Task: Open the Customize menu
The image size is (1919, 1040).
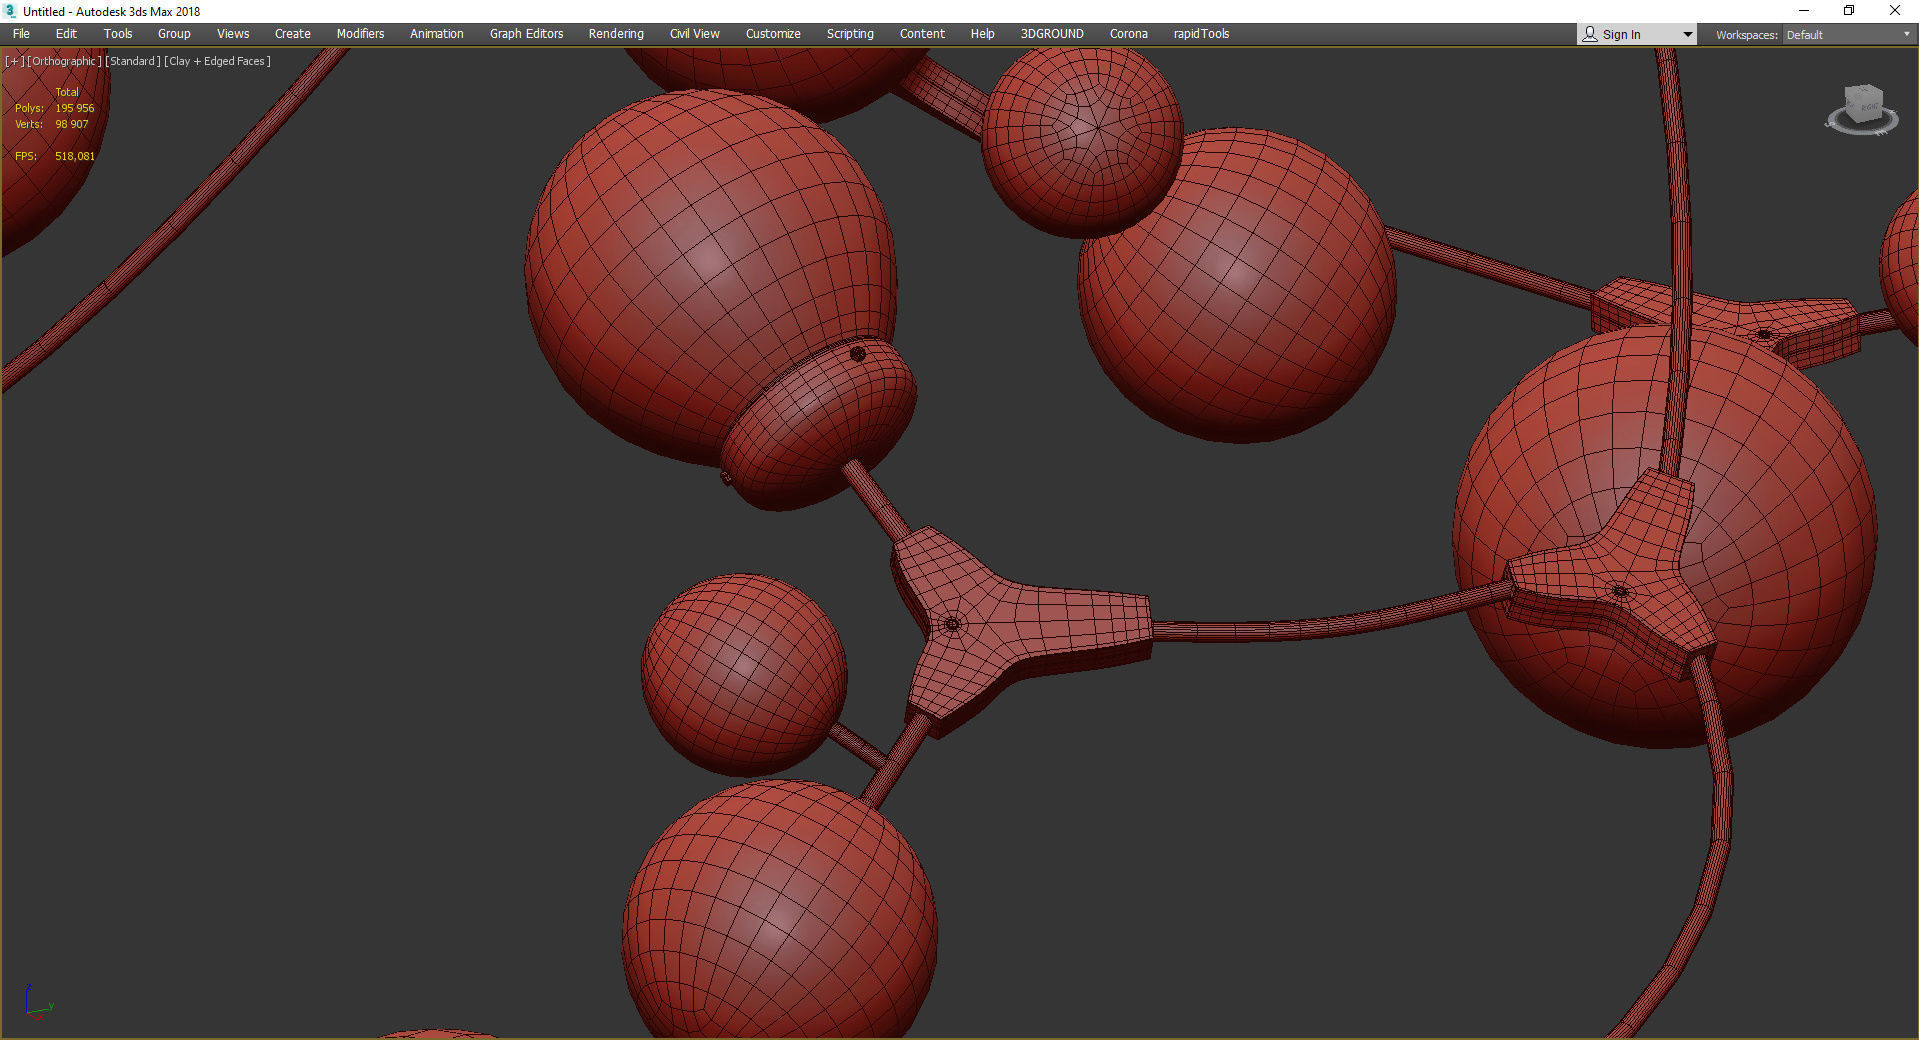Action: [773, 34]
